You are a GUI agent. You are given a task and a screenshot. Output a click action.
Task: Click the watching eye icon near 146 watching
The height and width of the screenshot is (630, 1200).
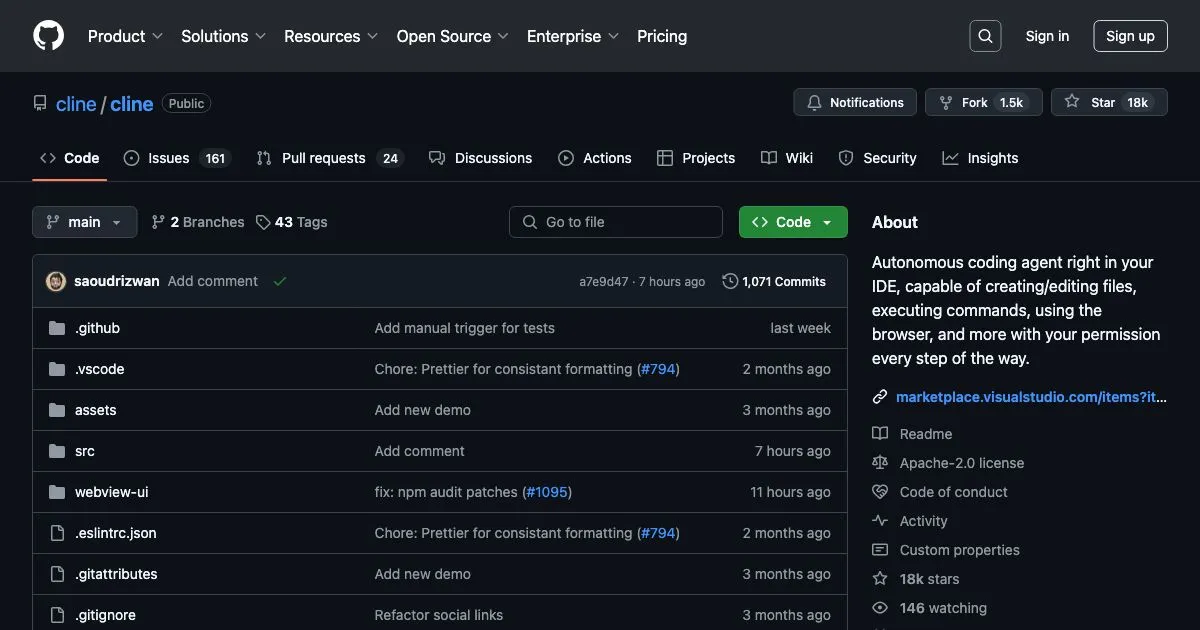[x=879, y=607]
